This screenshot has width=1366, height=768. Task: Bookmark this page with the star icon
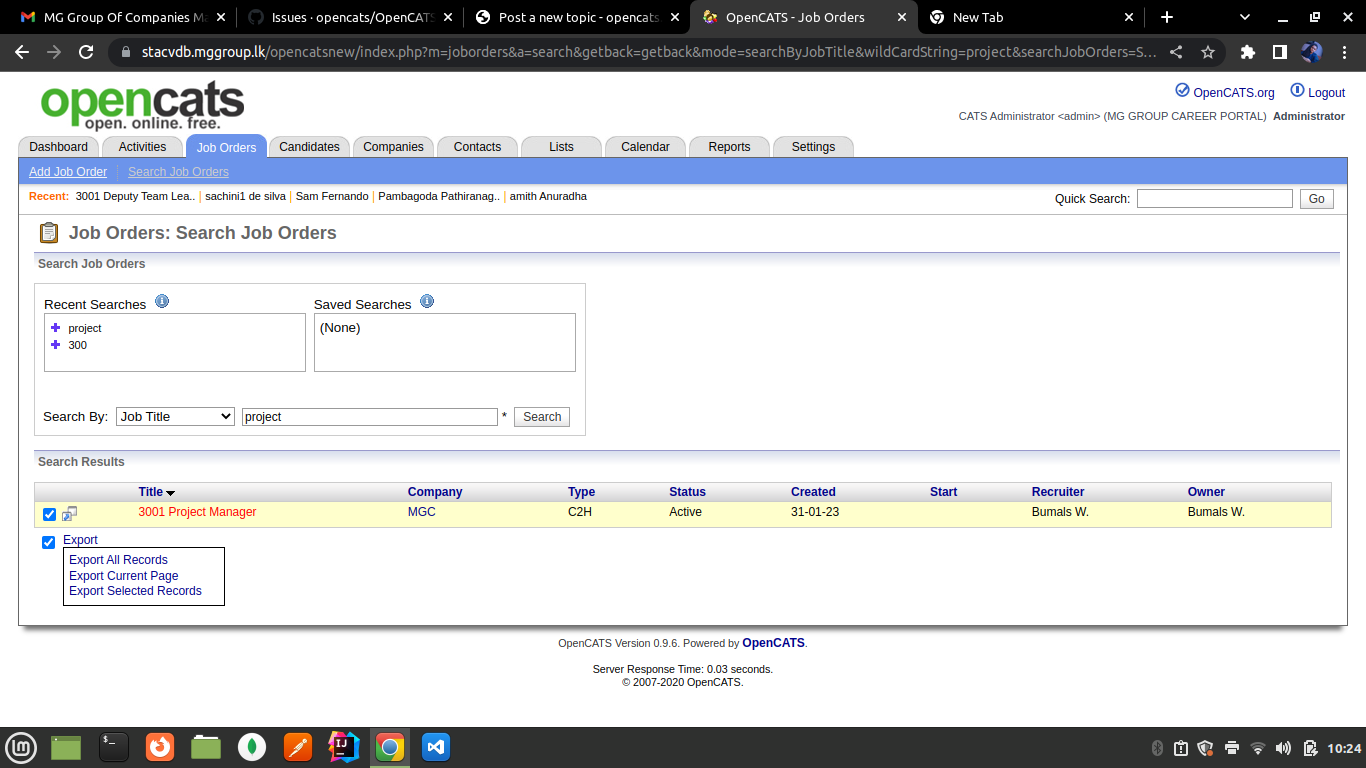pos(1208,53)
